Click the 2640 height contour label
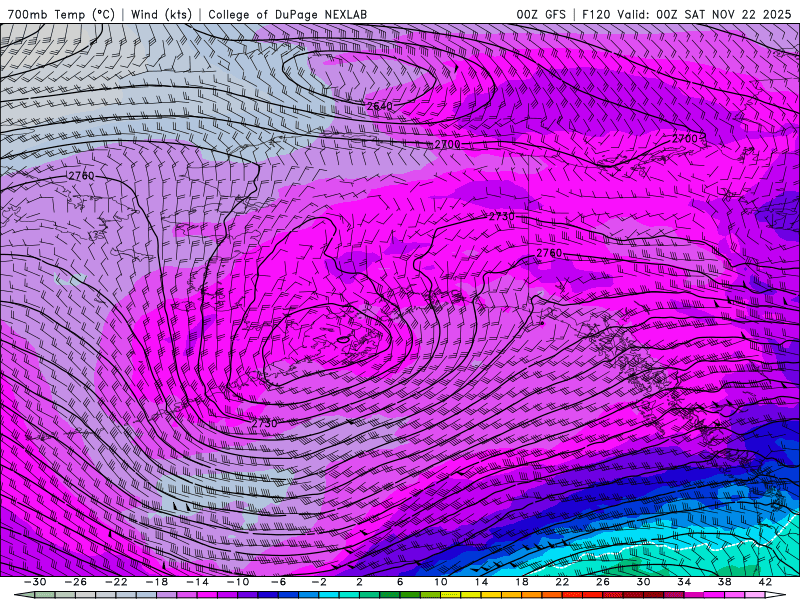800x600 pixels. (x=380, y=106)
